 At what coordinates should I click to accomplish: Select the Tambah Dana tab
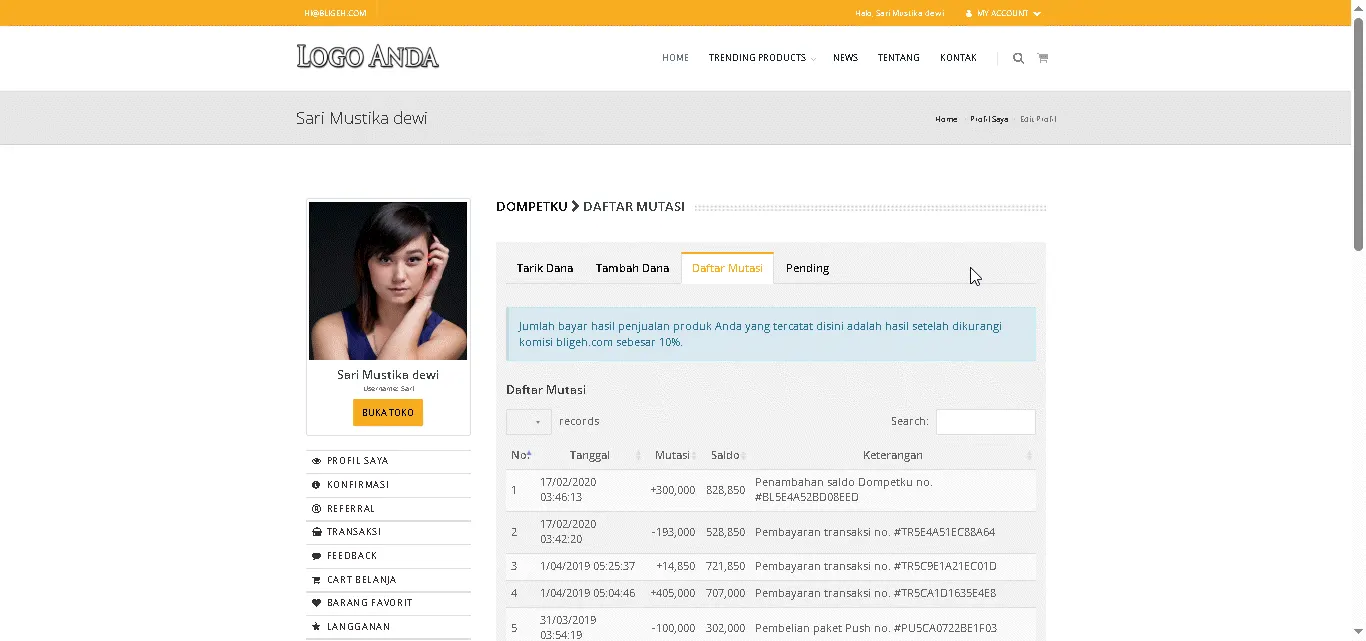[x=632, y=268]
